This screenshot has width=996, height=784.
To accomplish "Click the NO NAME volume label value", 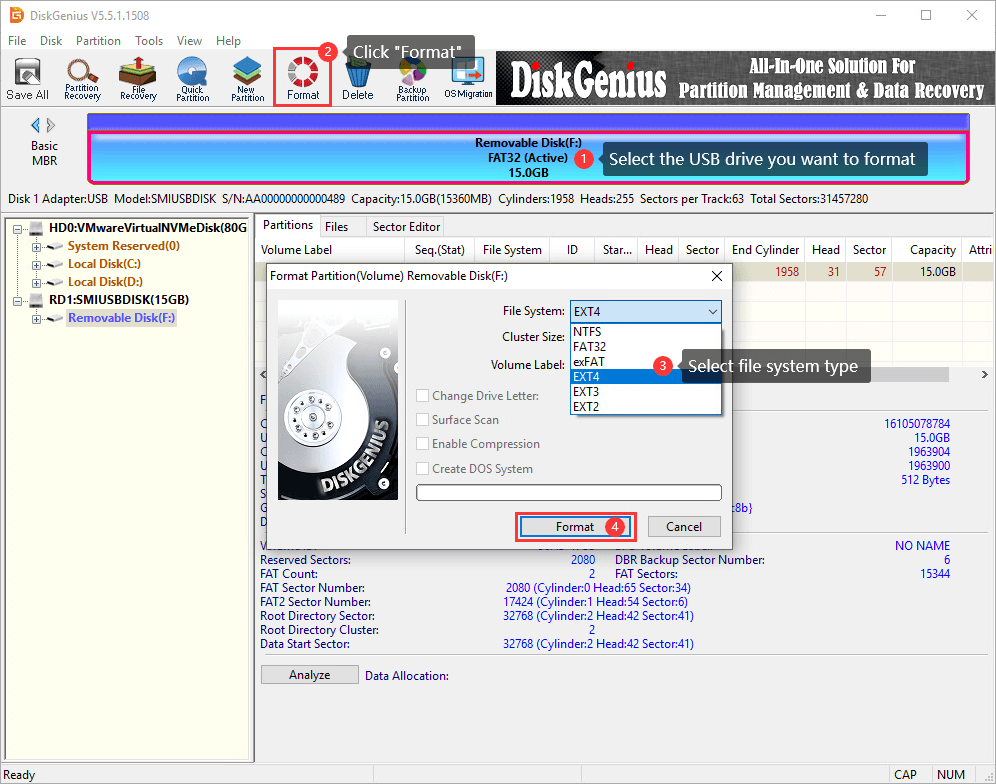I will click(x=922, y=546).
